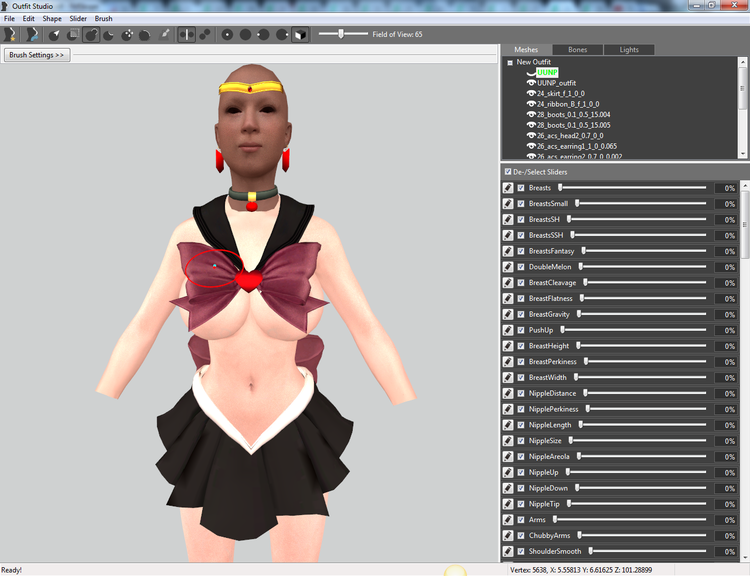The image size is (750, 576).
Task: Uncheck the BreastsFantasy slider checkbox
Action: coord(521,251)
